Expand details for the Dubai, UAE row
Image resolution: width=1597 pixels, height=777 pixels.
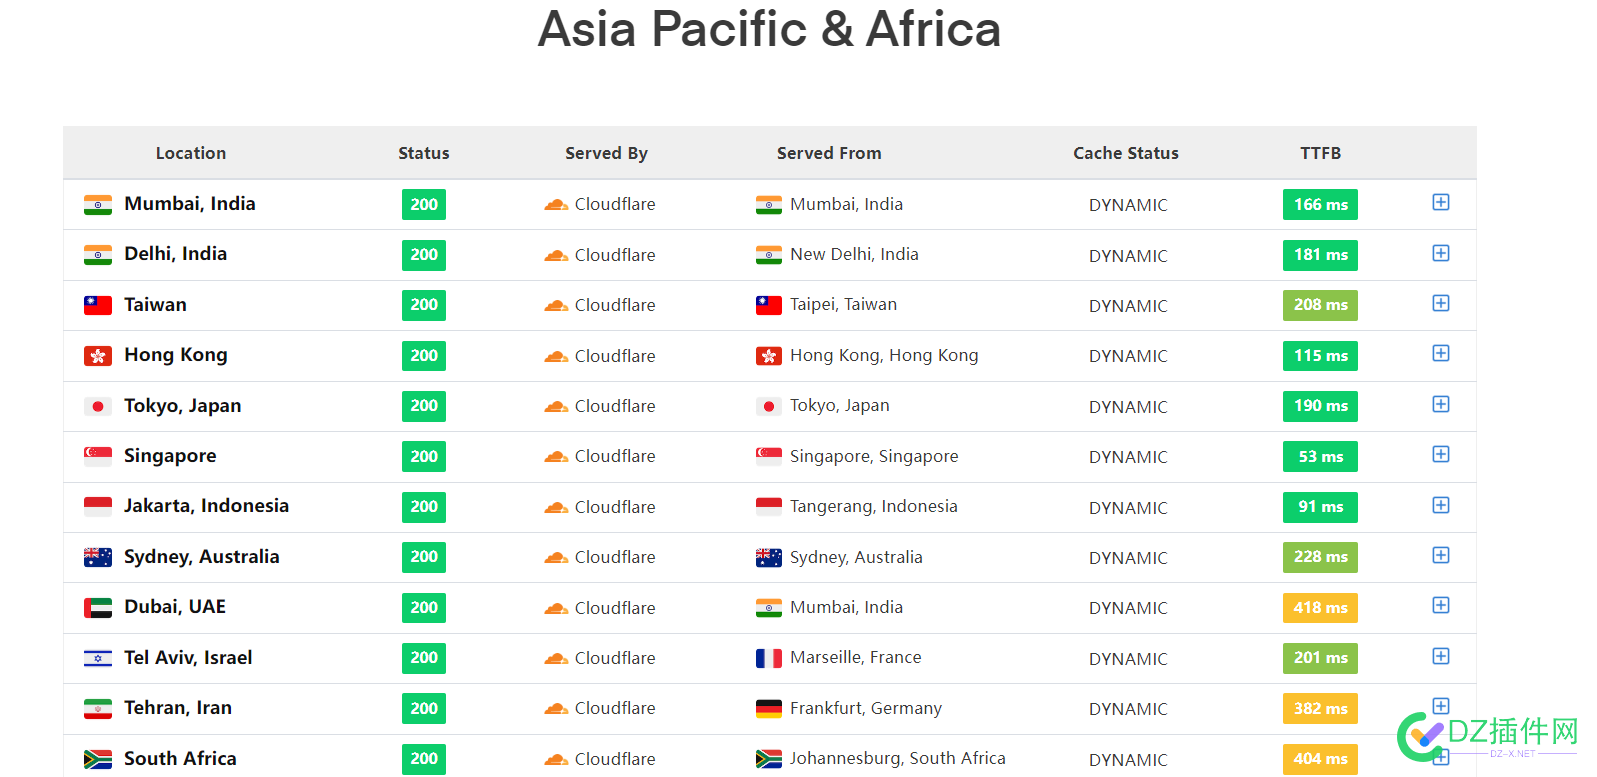[x=1440, y=605]
